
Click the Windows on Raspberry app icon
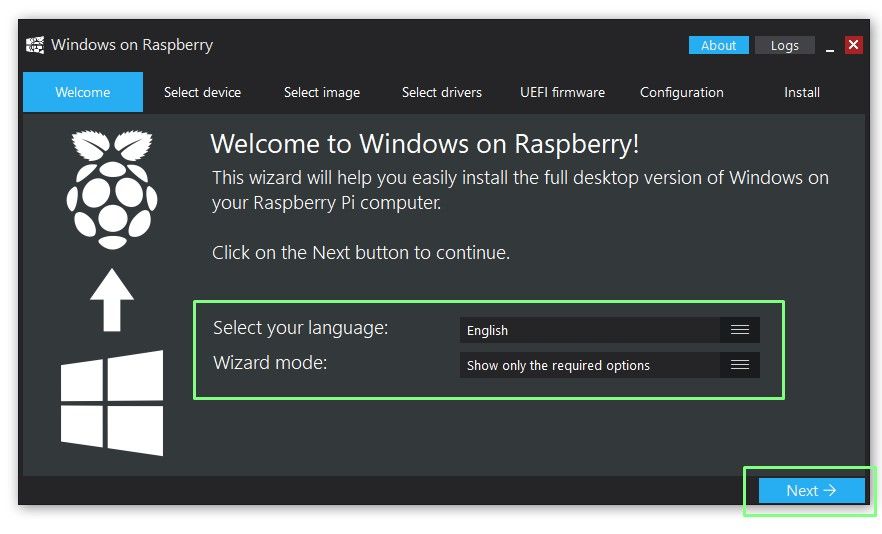coord(35,45)
